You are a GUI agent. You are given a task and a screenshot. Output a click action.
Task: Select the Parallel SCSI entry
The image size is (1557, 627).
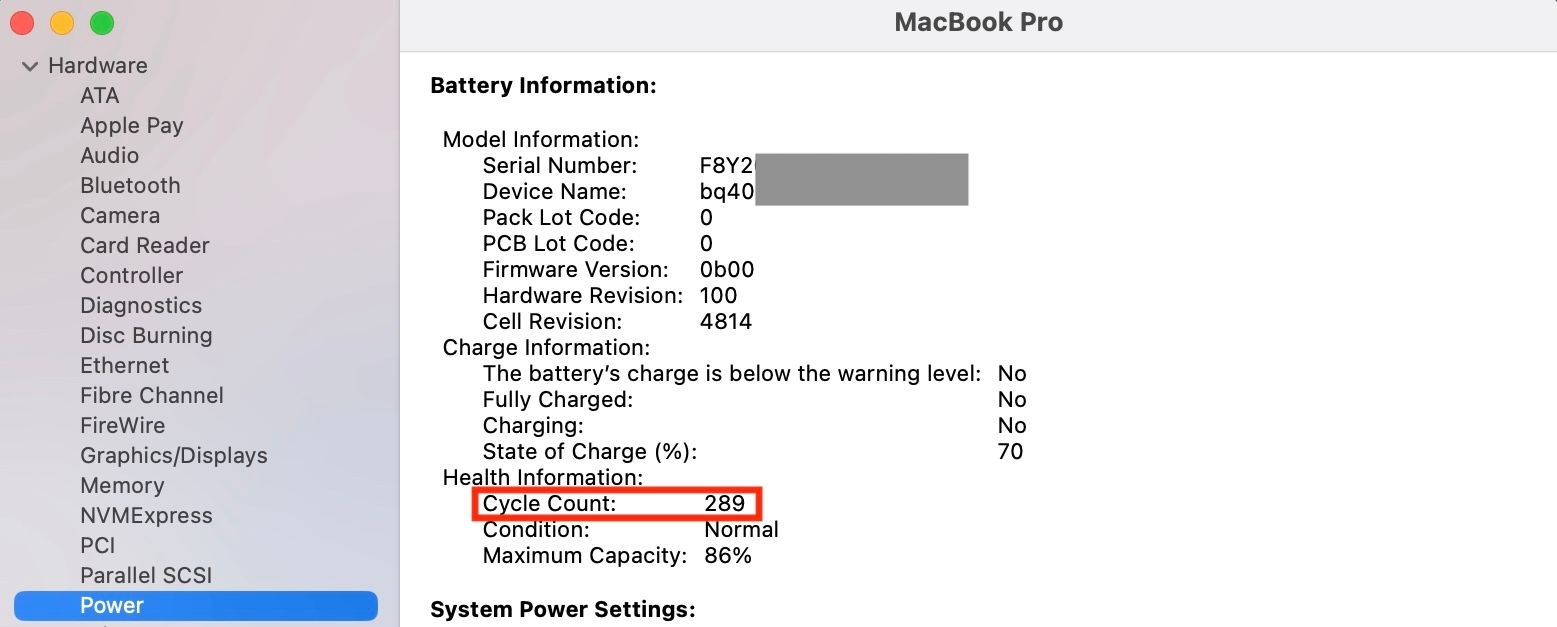[x=146, y=575]
